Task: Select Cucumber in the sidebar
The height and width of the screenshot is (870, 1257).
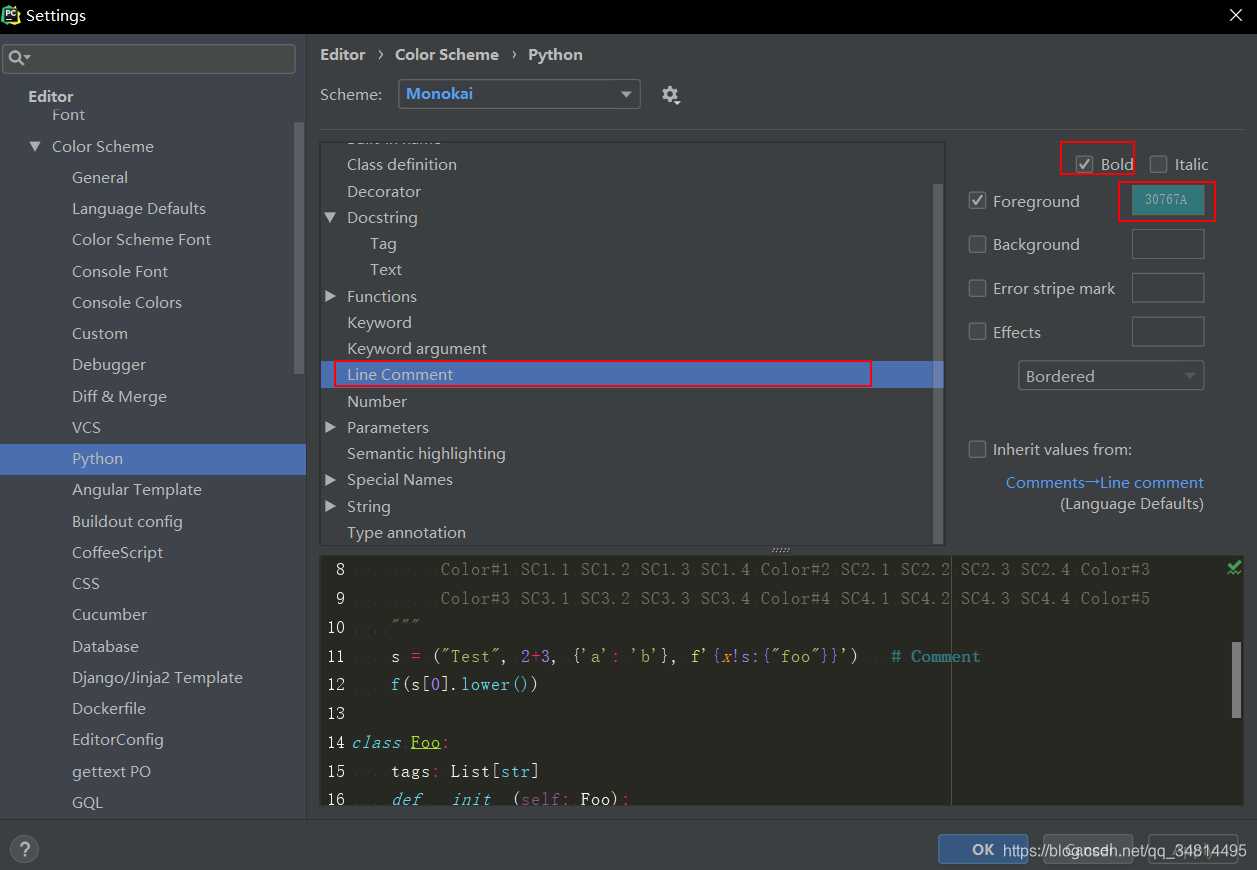Action: (x=109, y=614)
